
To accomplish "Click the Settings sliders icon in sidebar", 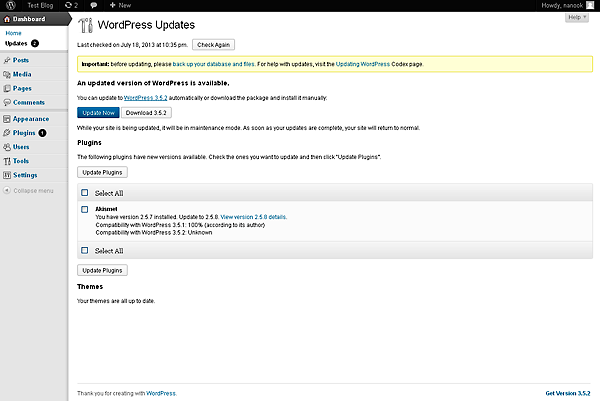I will [x=7, y=175].
